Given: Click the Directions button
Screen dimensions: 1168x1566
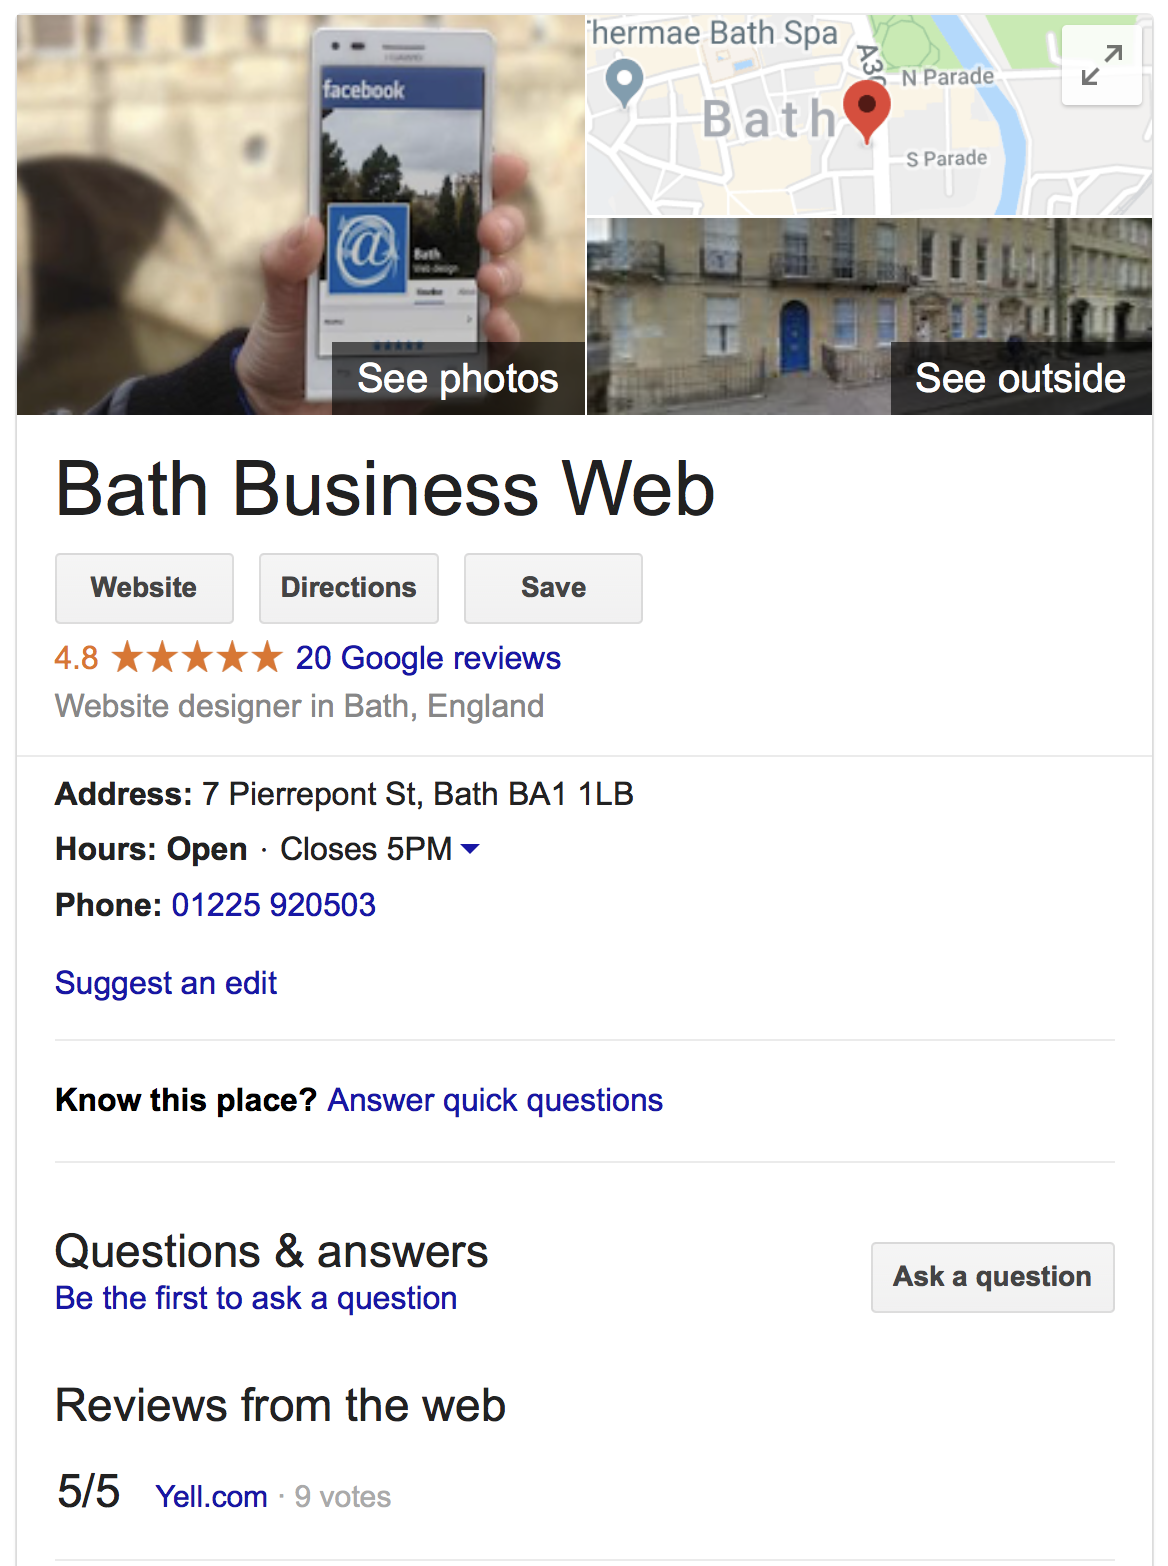Looking at the screenshot, I should [349, 588].
